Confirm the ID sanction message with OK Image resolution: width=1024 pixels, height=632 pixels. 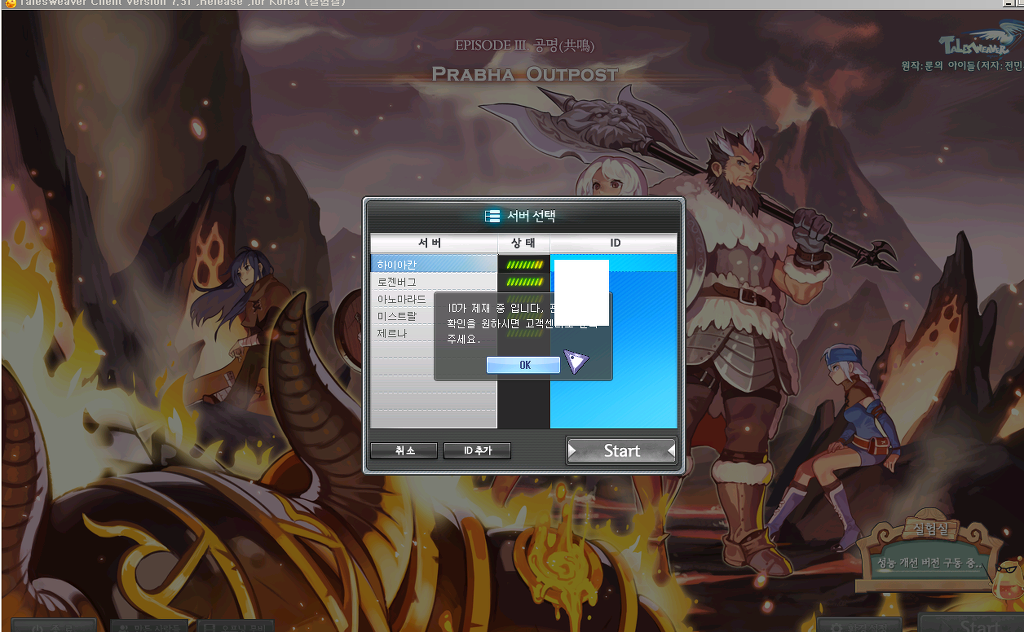point(523,365)
